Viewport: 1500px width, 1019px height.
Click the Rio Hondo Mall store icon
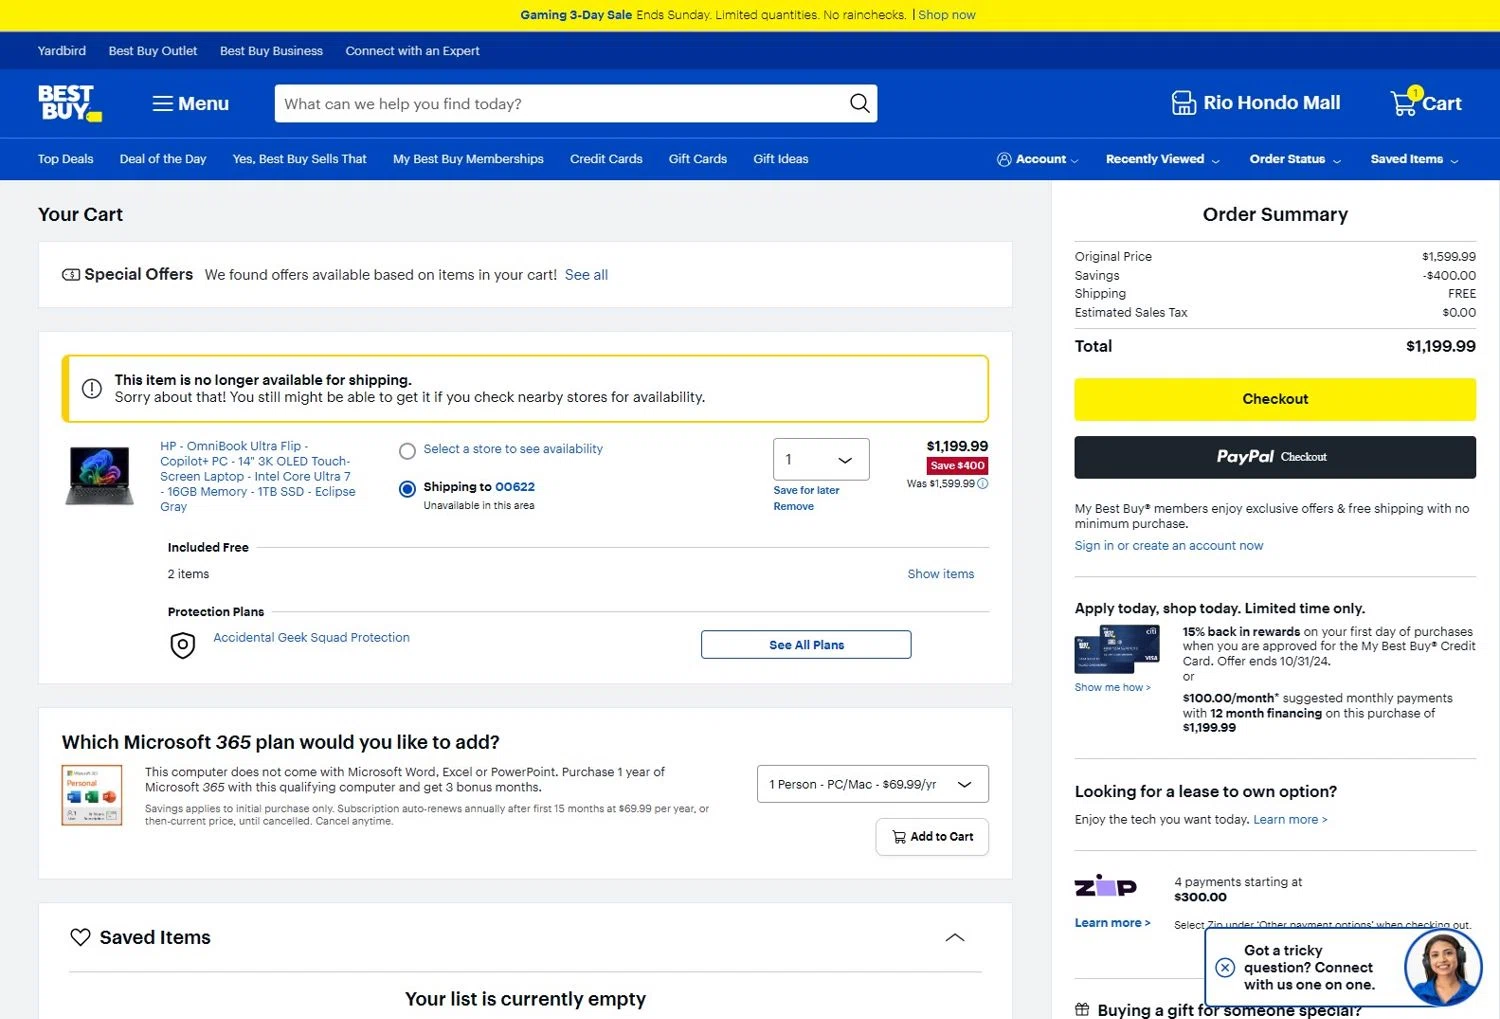coord(1184,102)
